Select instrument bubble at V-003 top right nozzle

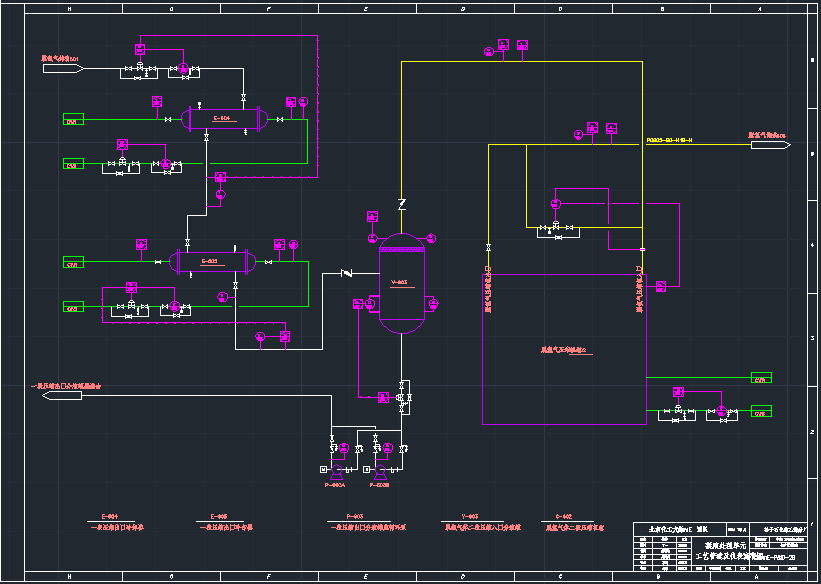431,238
